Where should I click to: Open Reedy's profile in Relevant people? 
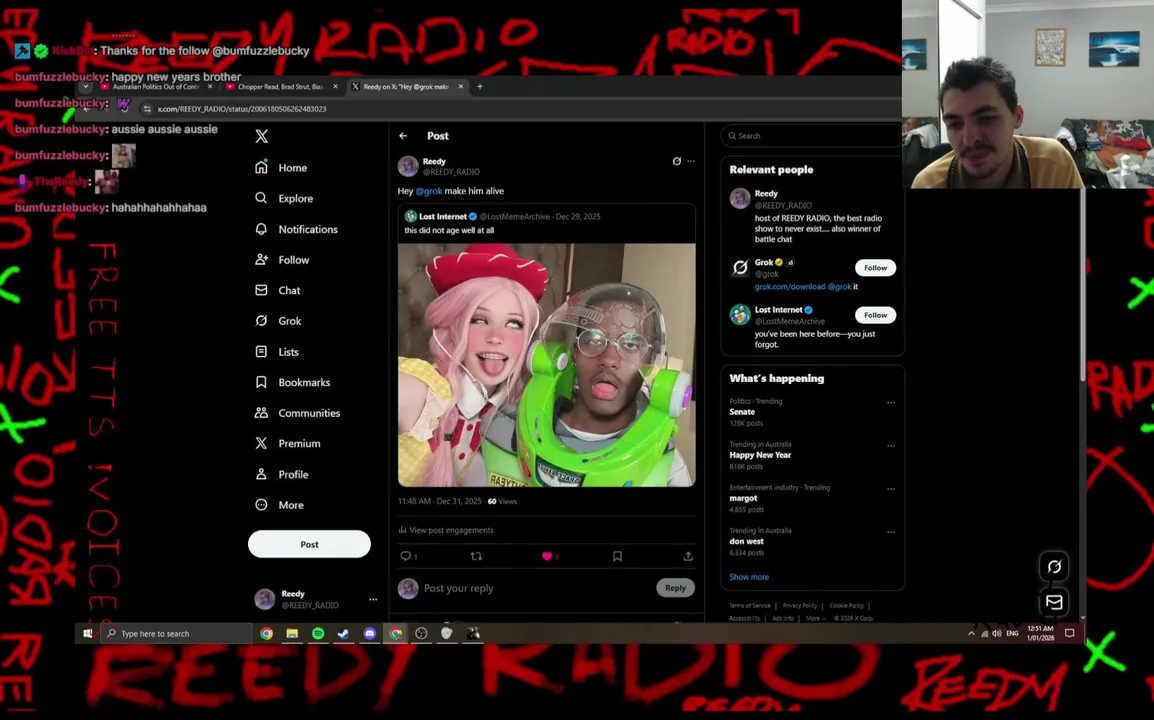(x=765, y=194)
